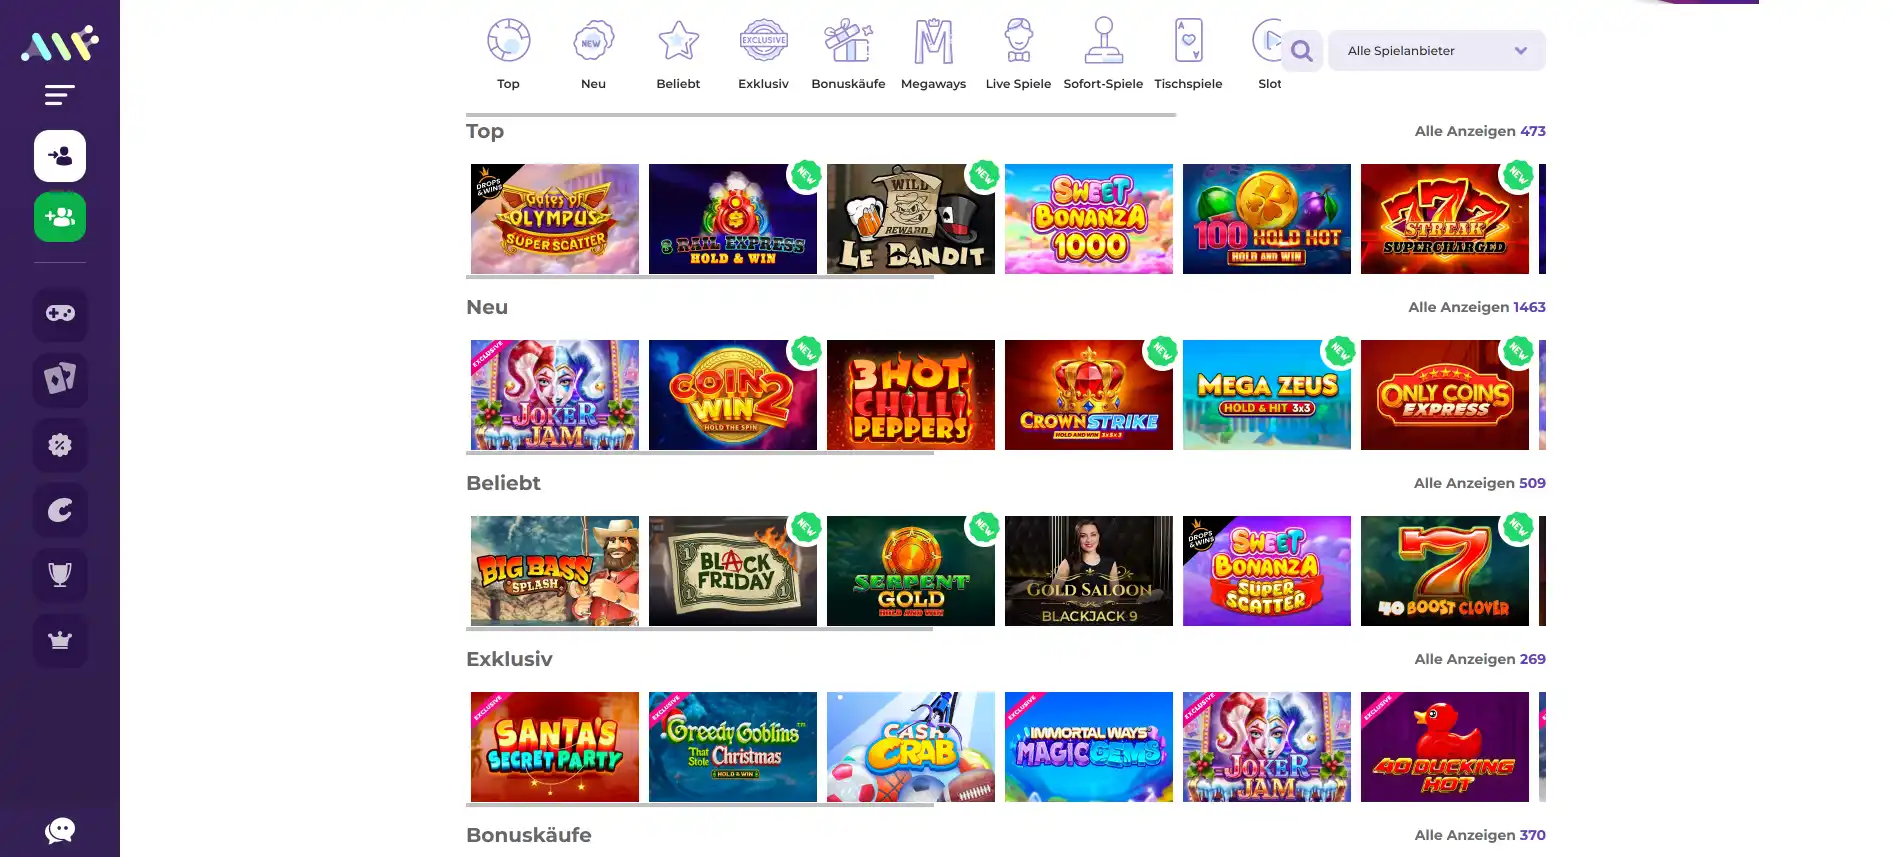Screen dimensions: 1892x857
Task: Launch the Big Bass Splash game
Action: (555, 571)
